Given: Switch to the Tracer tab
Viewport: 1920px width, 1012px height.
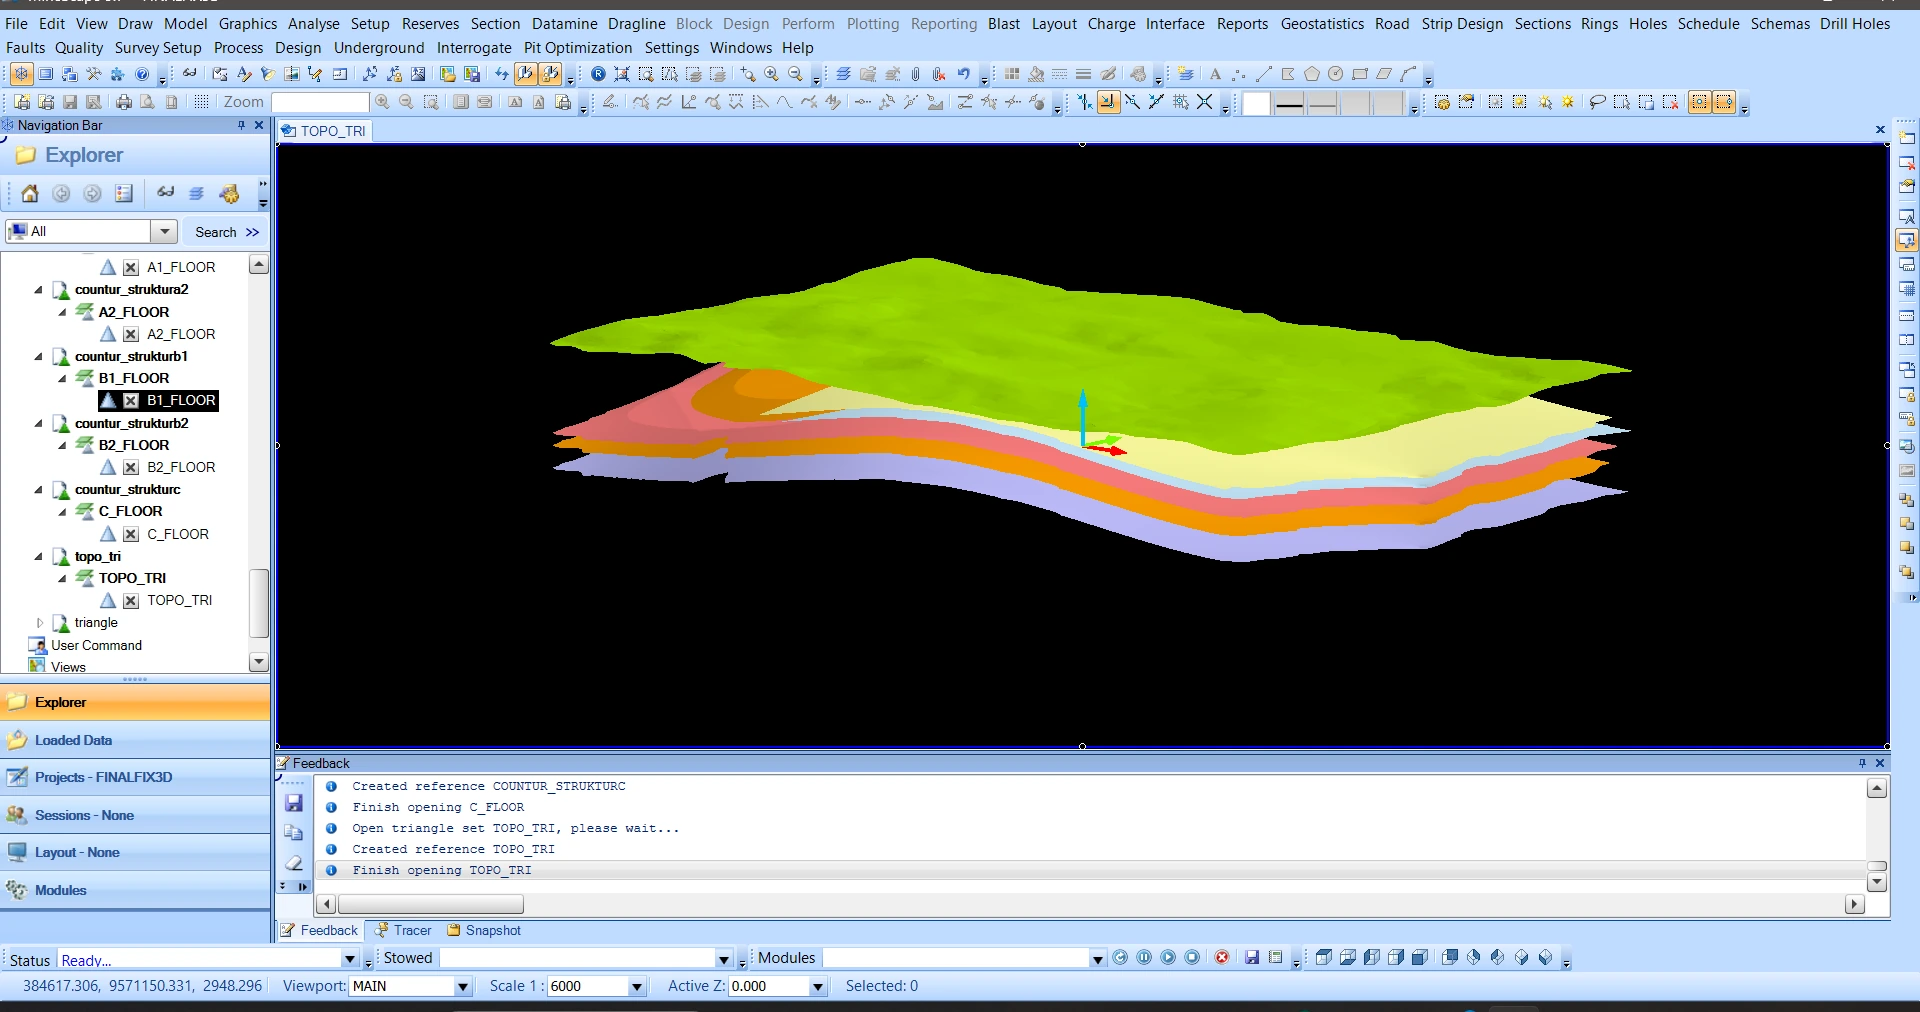Looking at the screenshot, I should pyautogui.click(x=403, y=931).
